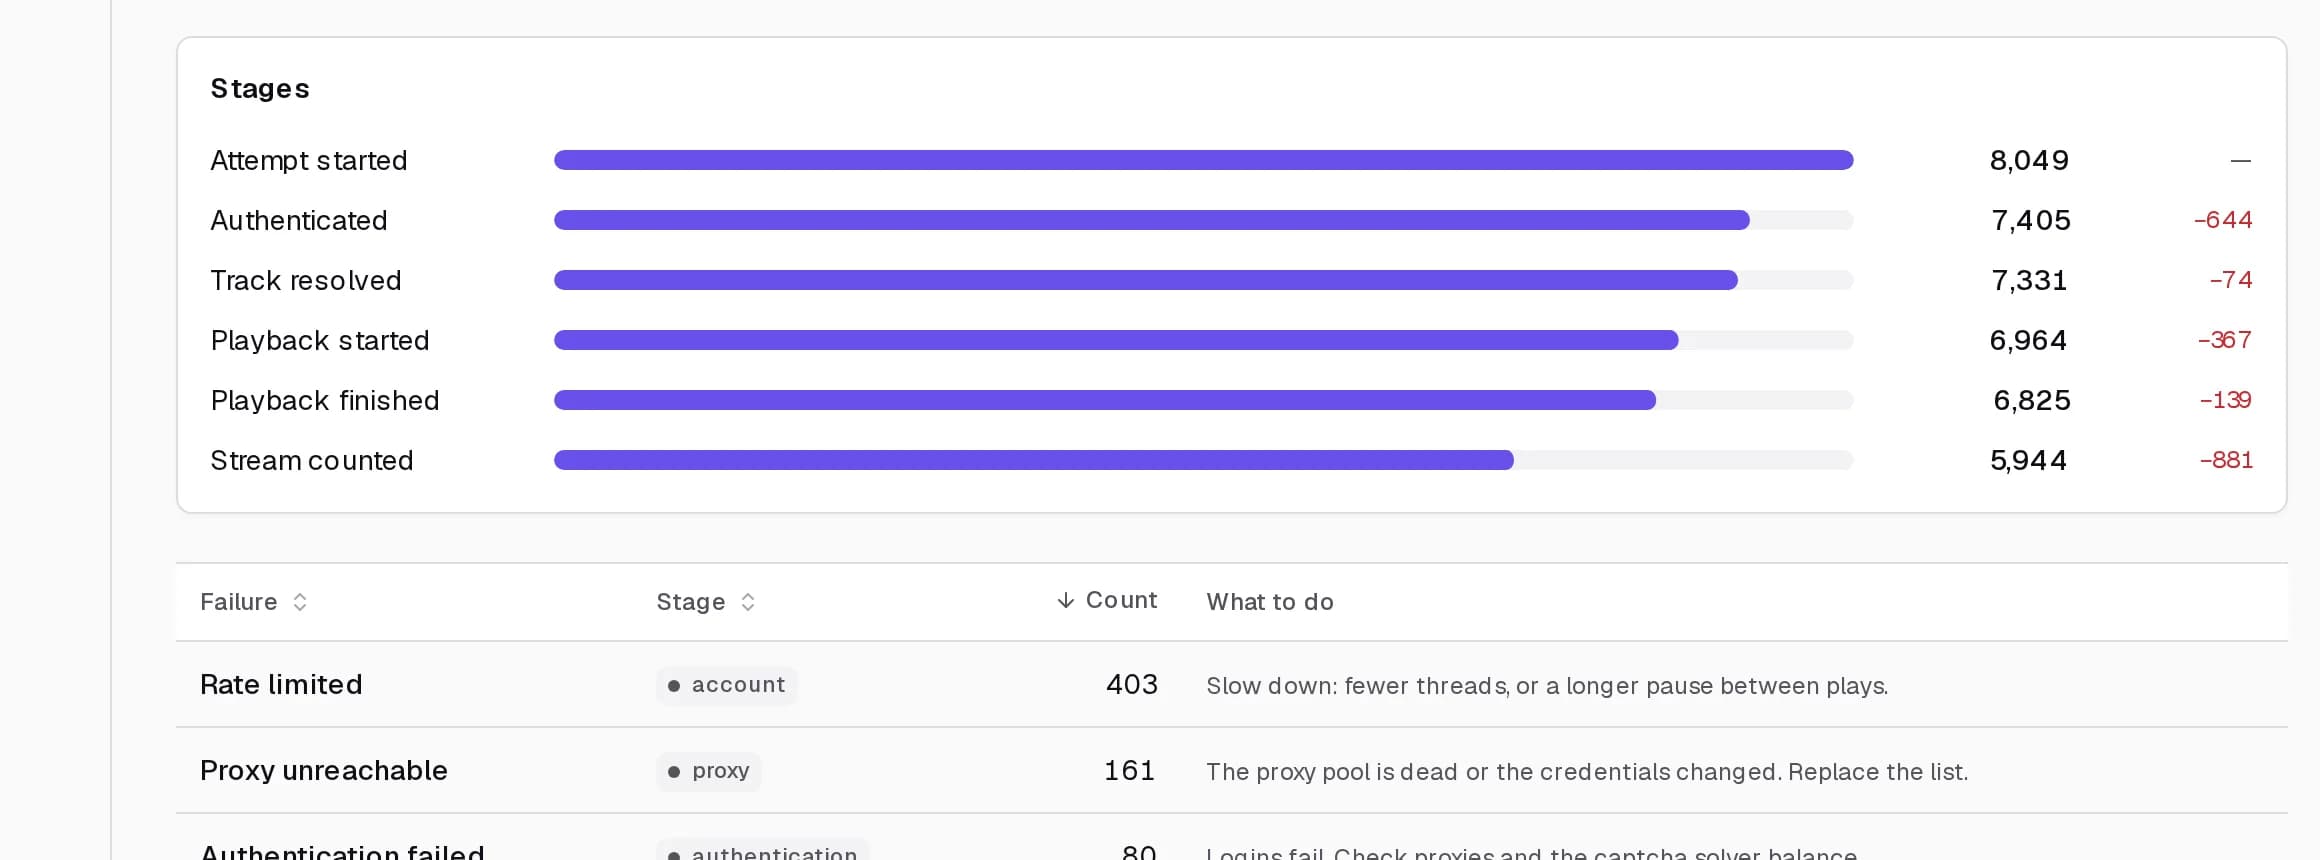Toggle Count column sort order
This screenshot has height=860, width=2320.
(x=1107, y=600)
